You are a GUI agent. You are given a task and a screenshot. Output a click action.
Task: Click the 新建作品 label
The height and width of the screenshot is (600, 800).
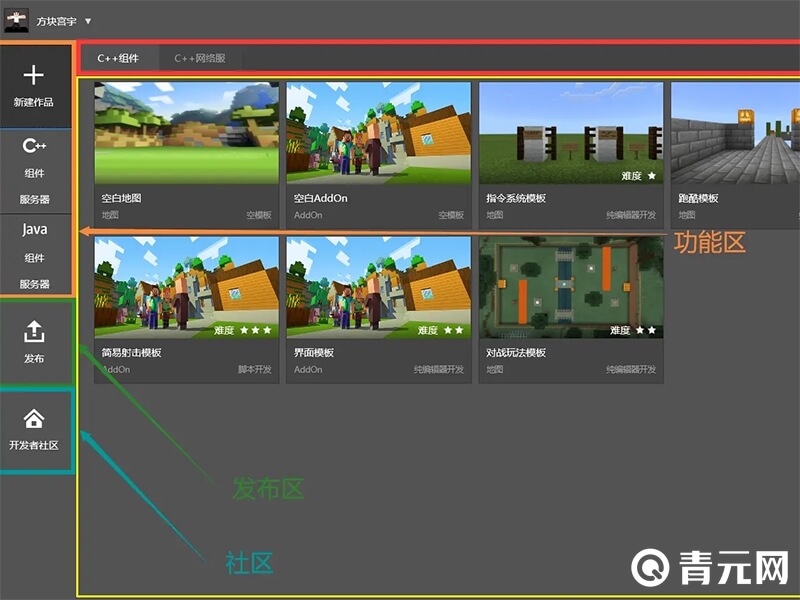coord(34,103)
